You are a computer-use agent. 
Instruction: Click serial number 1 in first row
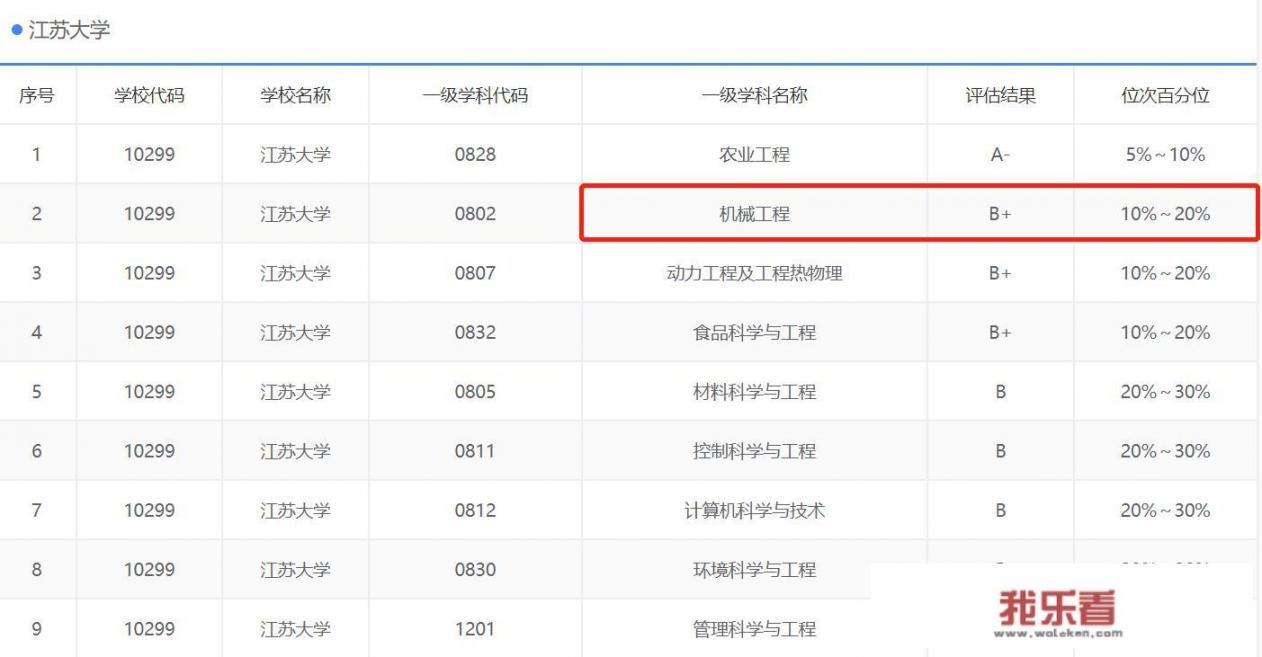(37, 155)
